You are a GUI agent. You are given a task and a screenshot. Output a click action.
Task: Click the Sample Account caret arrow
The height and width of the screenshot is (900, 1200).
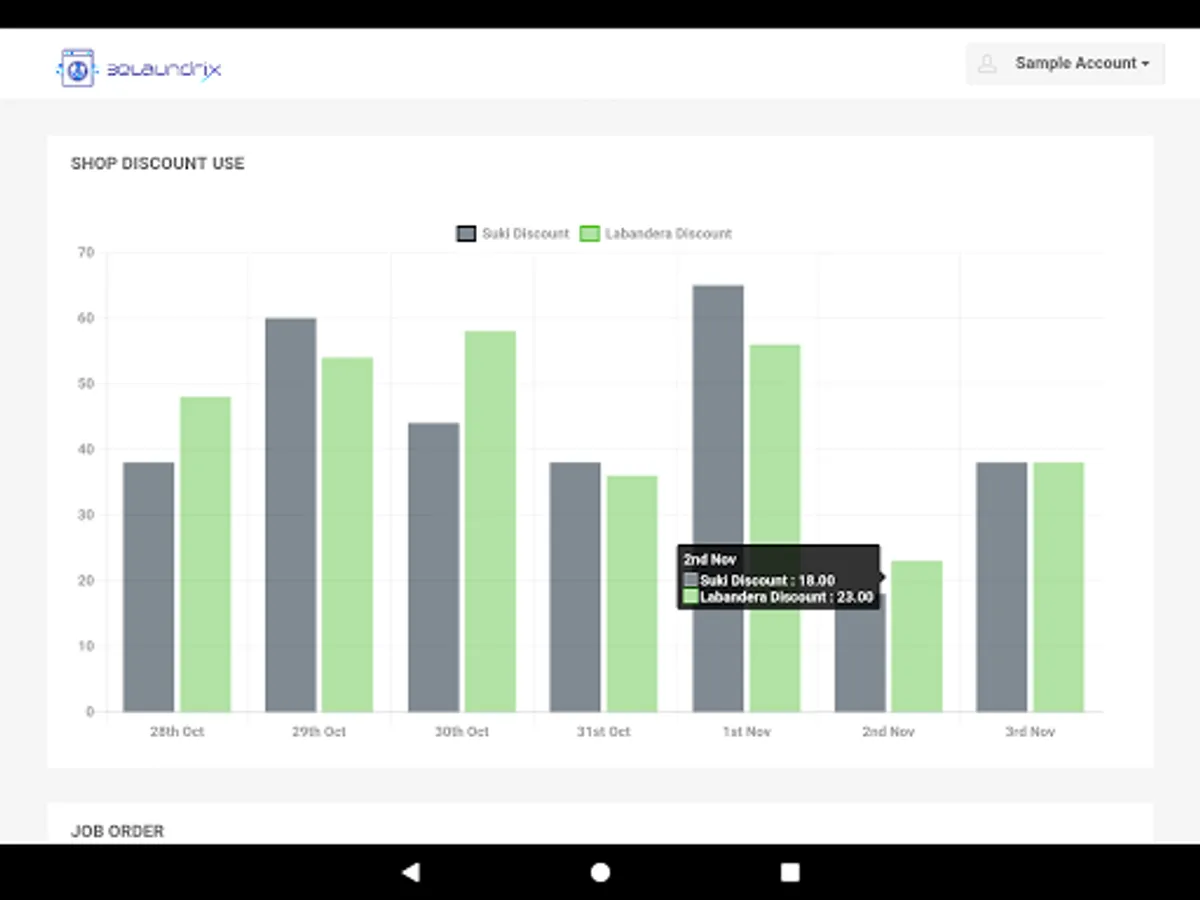click(x=1145, y=64)
